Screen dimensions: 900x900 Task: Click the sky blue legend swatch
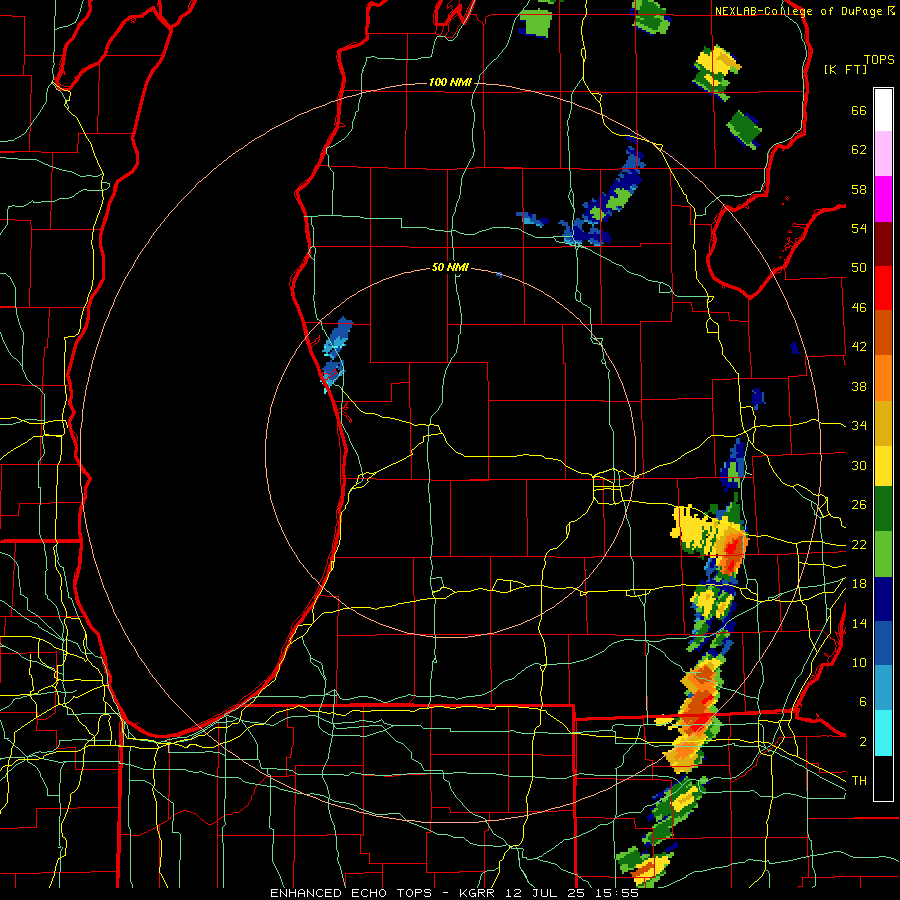click(883, 688)
